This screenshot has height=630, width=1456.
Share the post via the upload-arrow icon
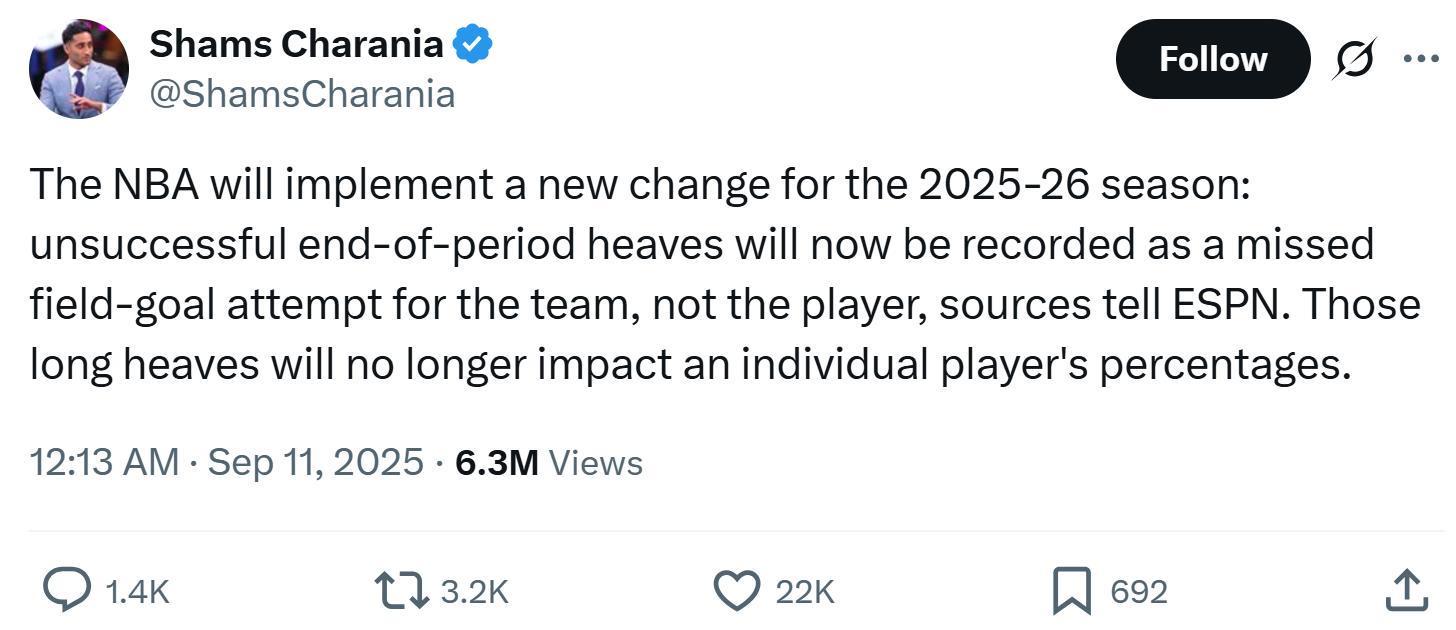[x=1405, y=591]
